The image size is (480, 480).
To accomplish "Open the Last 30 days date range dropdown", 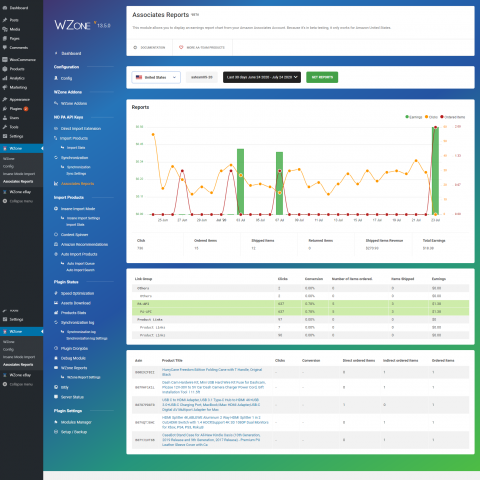I will tap(262, 77).
